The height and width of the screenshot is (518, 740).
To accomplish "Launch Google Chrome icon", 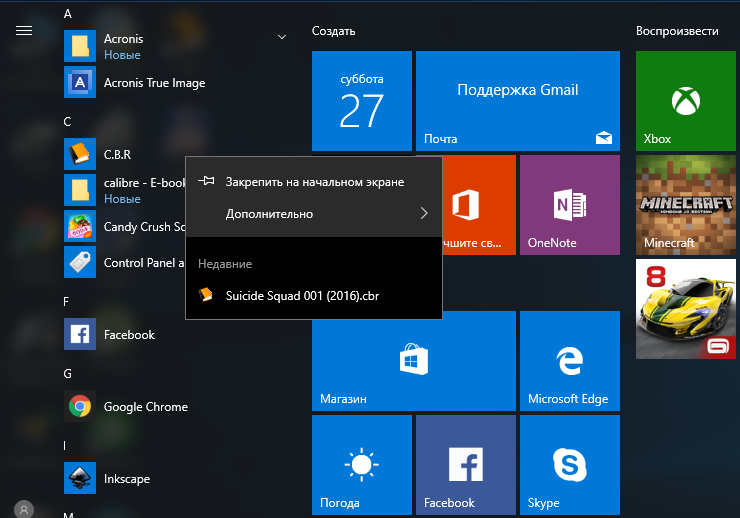I will pyautogui.click(x=80, y=406).
